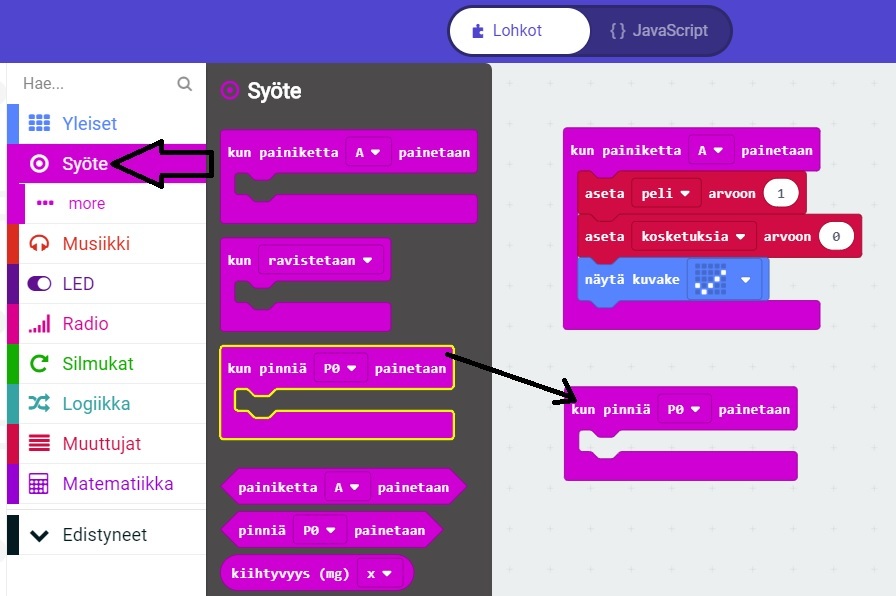The height and width of the screenshot is (596, 896).
Task: Click the LED toggle icon
Action: pos(39,284)
